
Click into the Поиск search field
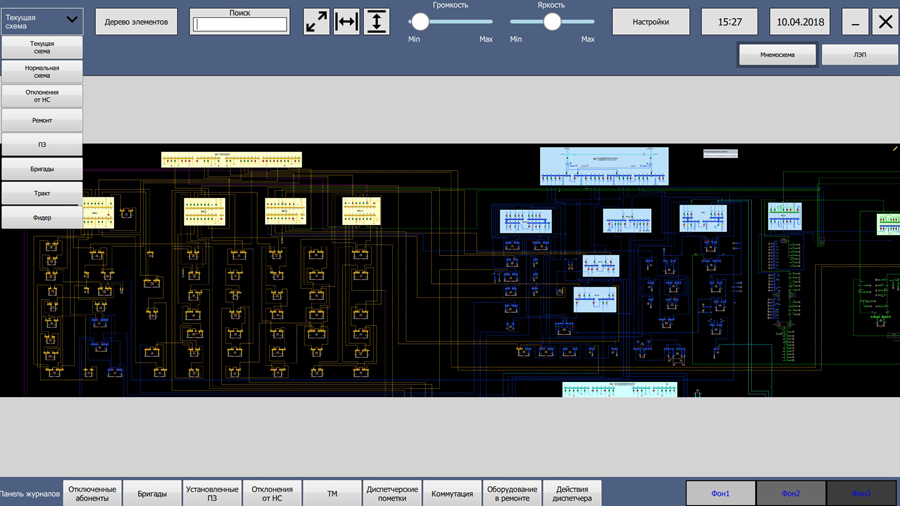(240, 24)
